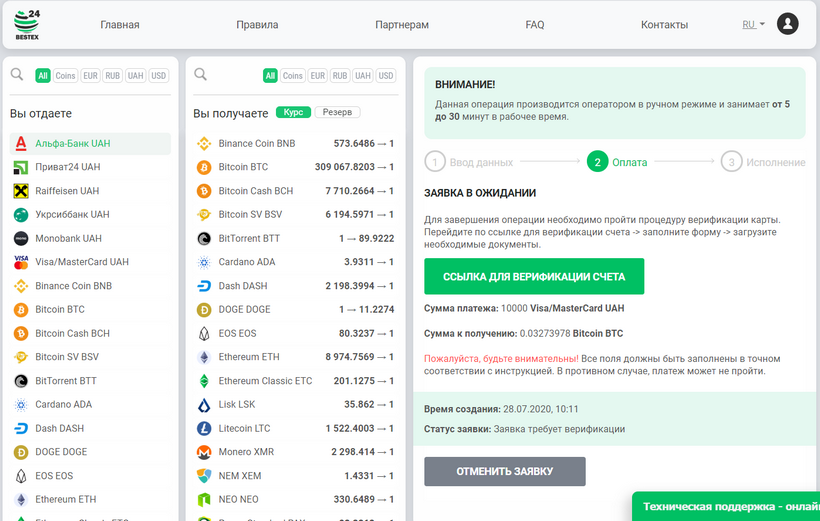Click the Bestex 24 logo
The width and height of the screenshot is (820, 521).
pos(27,25)
